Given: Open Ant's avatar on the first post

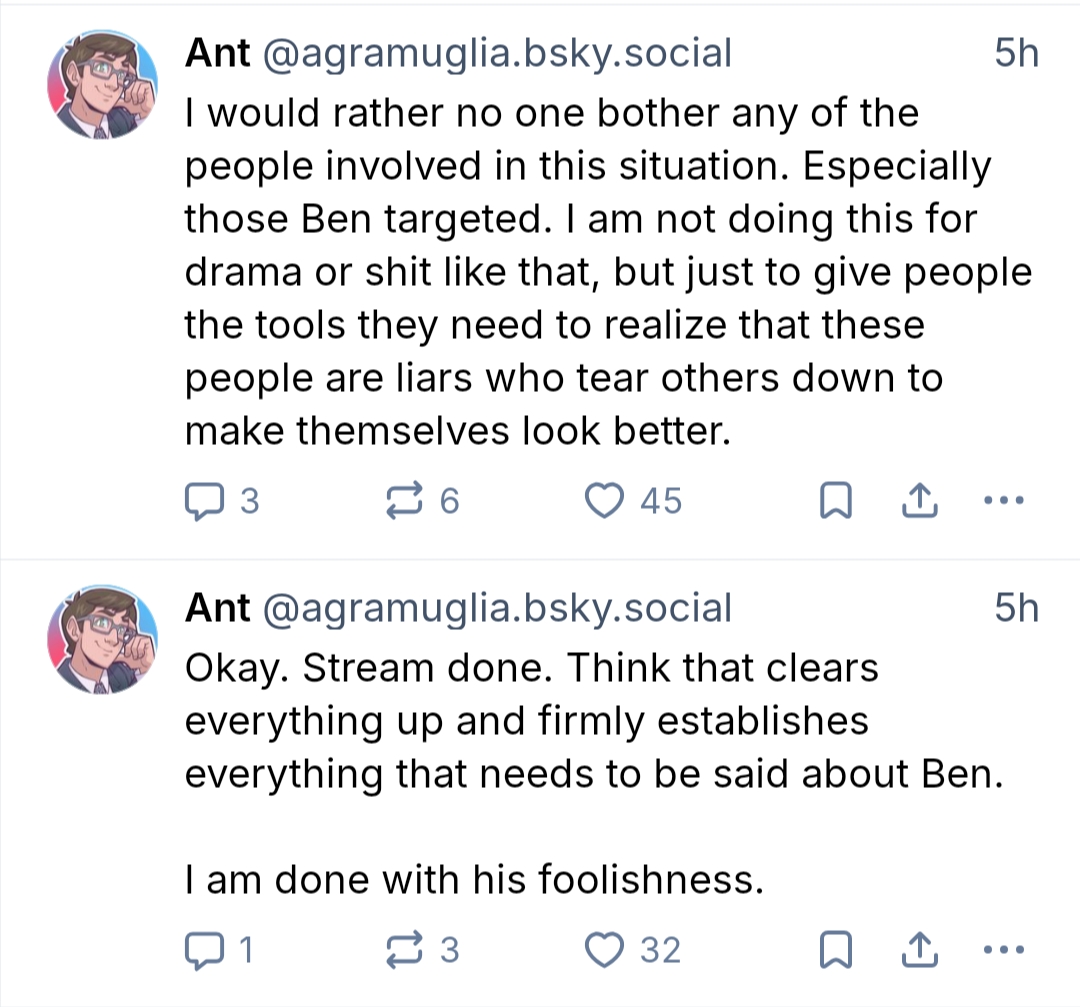Looking at the screenshot, I should pos(104,90).
